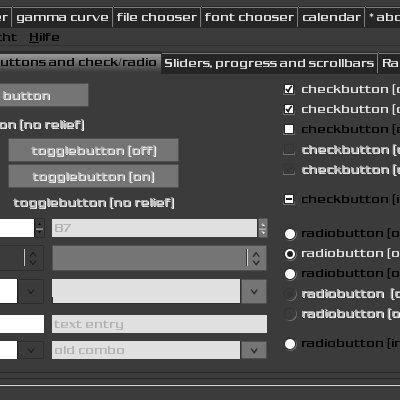Decrease the 87 spin value with down arrow
Viewport: 400px width, 400px height.
click(263, 233)
